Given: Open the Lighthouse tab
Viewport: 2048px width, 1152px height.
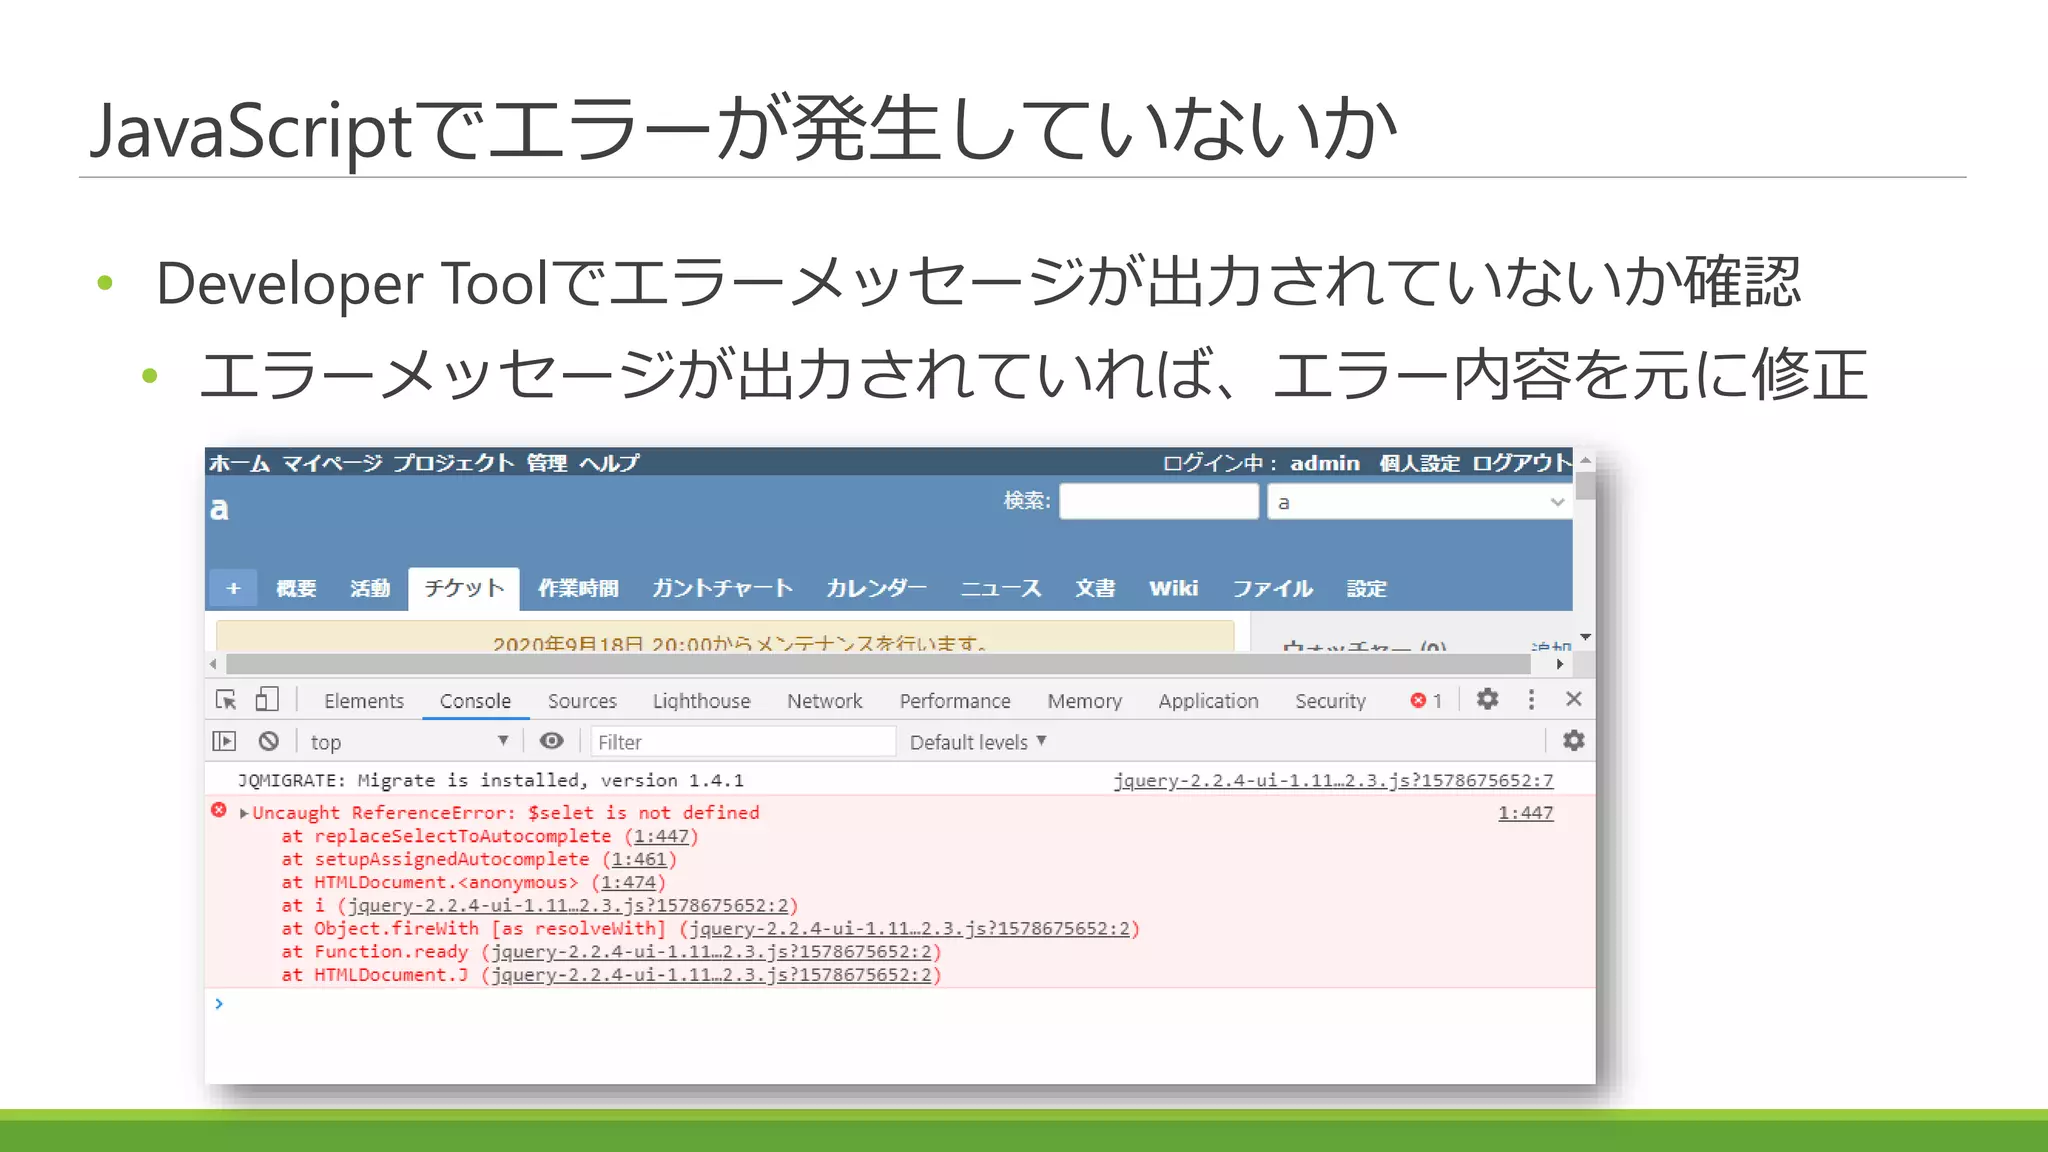Looking at the screenshot, I should [701, 701].
